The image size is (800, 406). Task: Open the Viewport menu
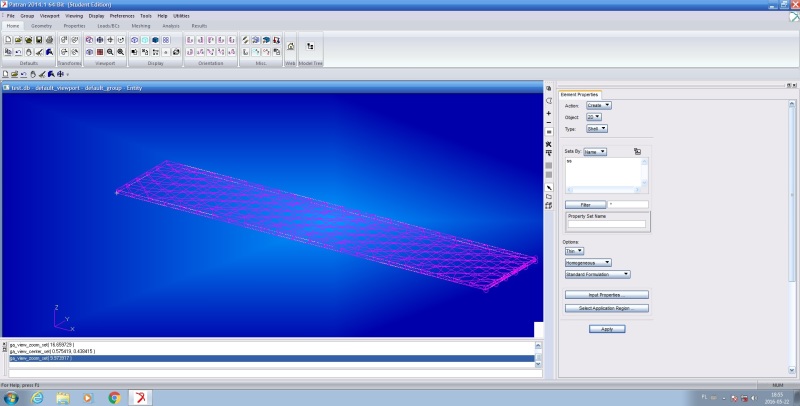(49, 16)
